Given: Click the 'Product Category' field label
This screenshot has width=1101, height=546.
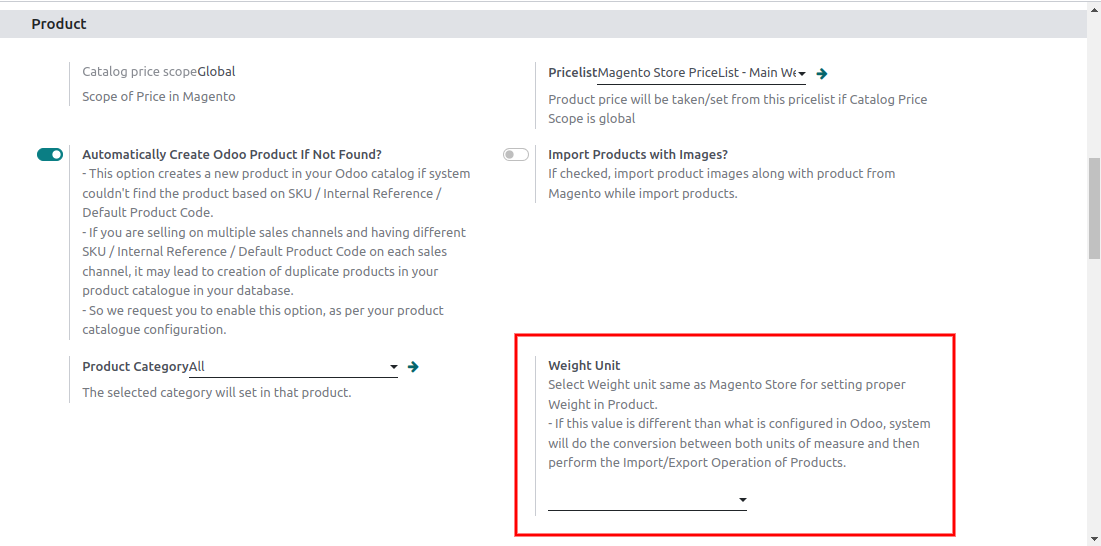Looking at the screenshot, I should (135, 367).
